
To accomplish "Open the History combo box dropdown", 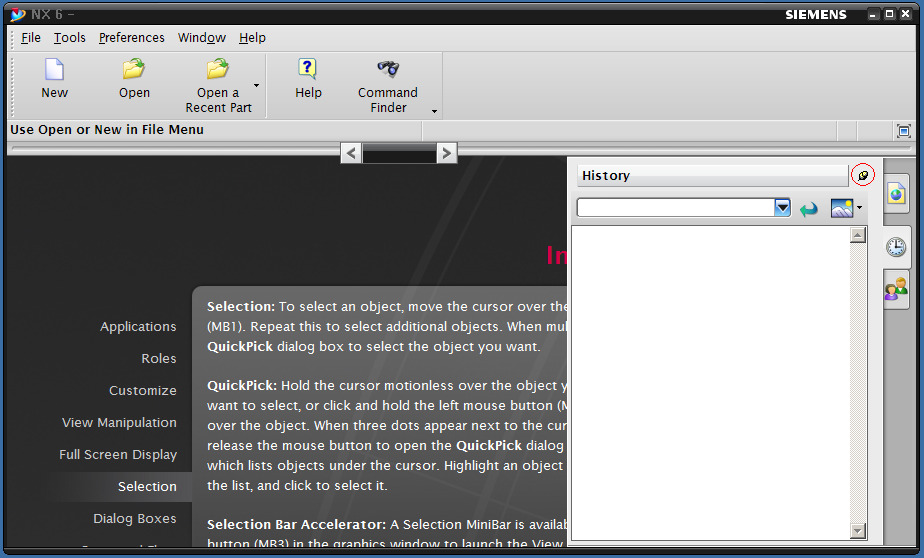I will pos(782,207).
